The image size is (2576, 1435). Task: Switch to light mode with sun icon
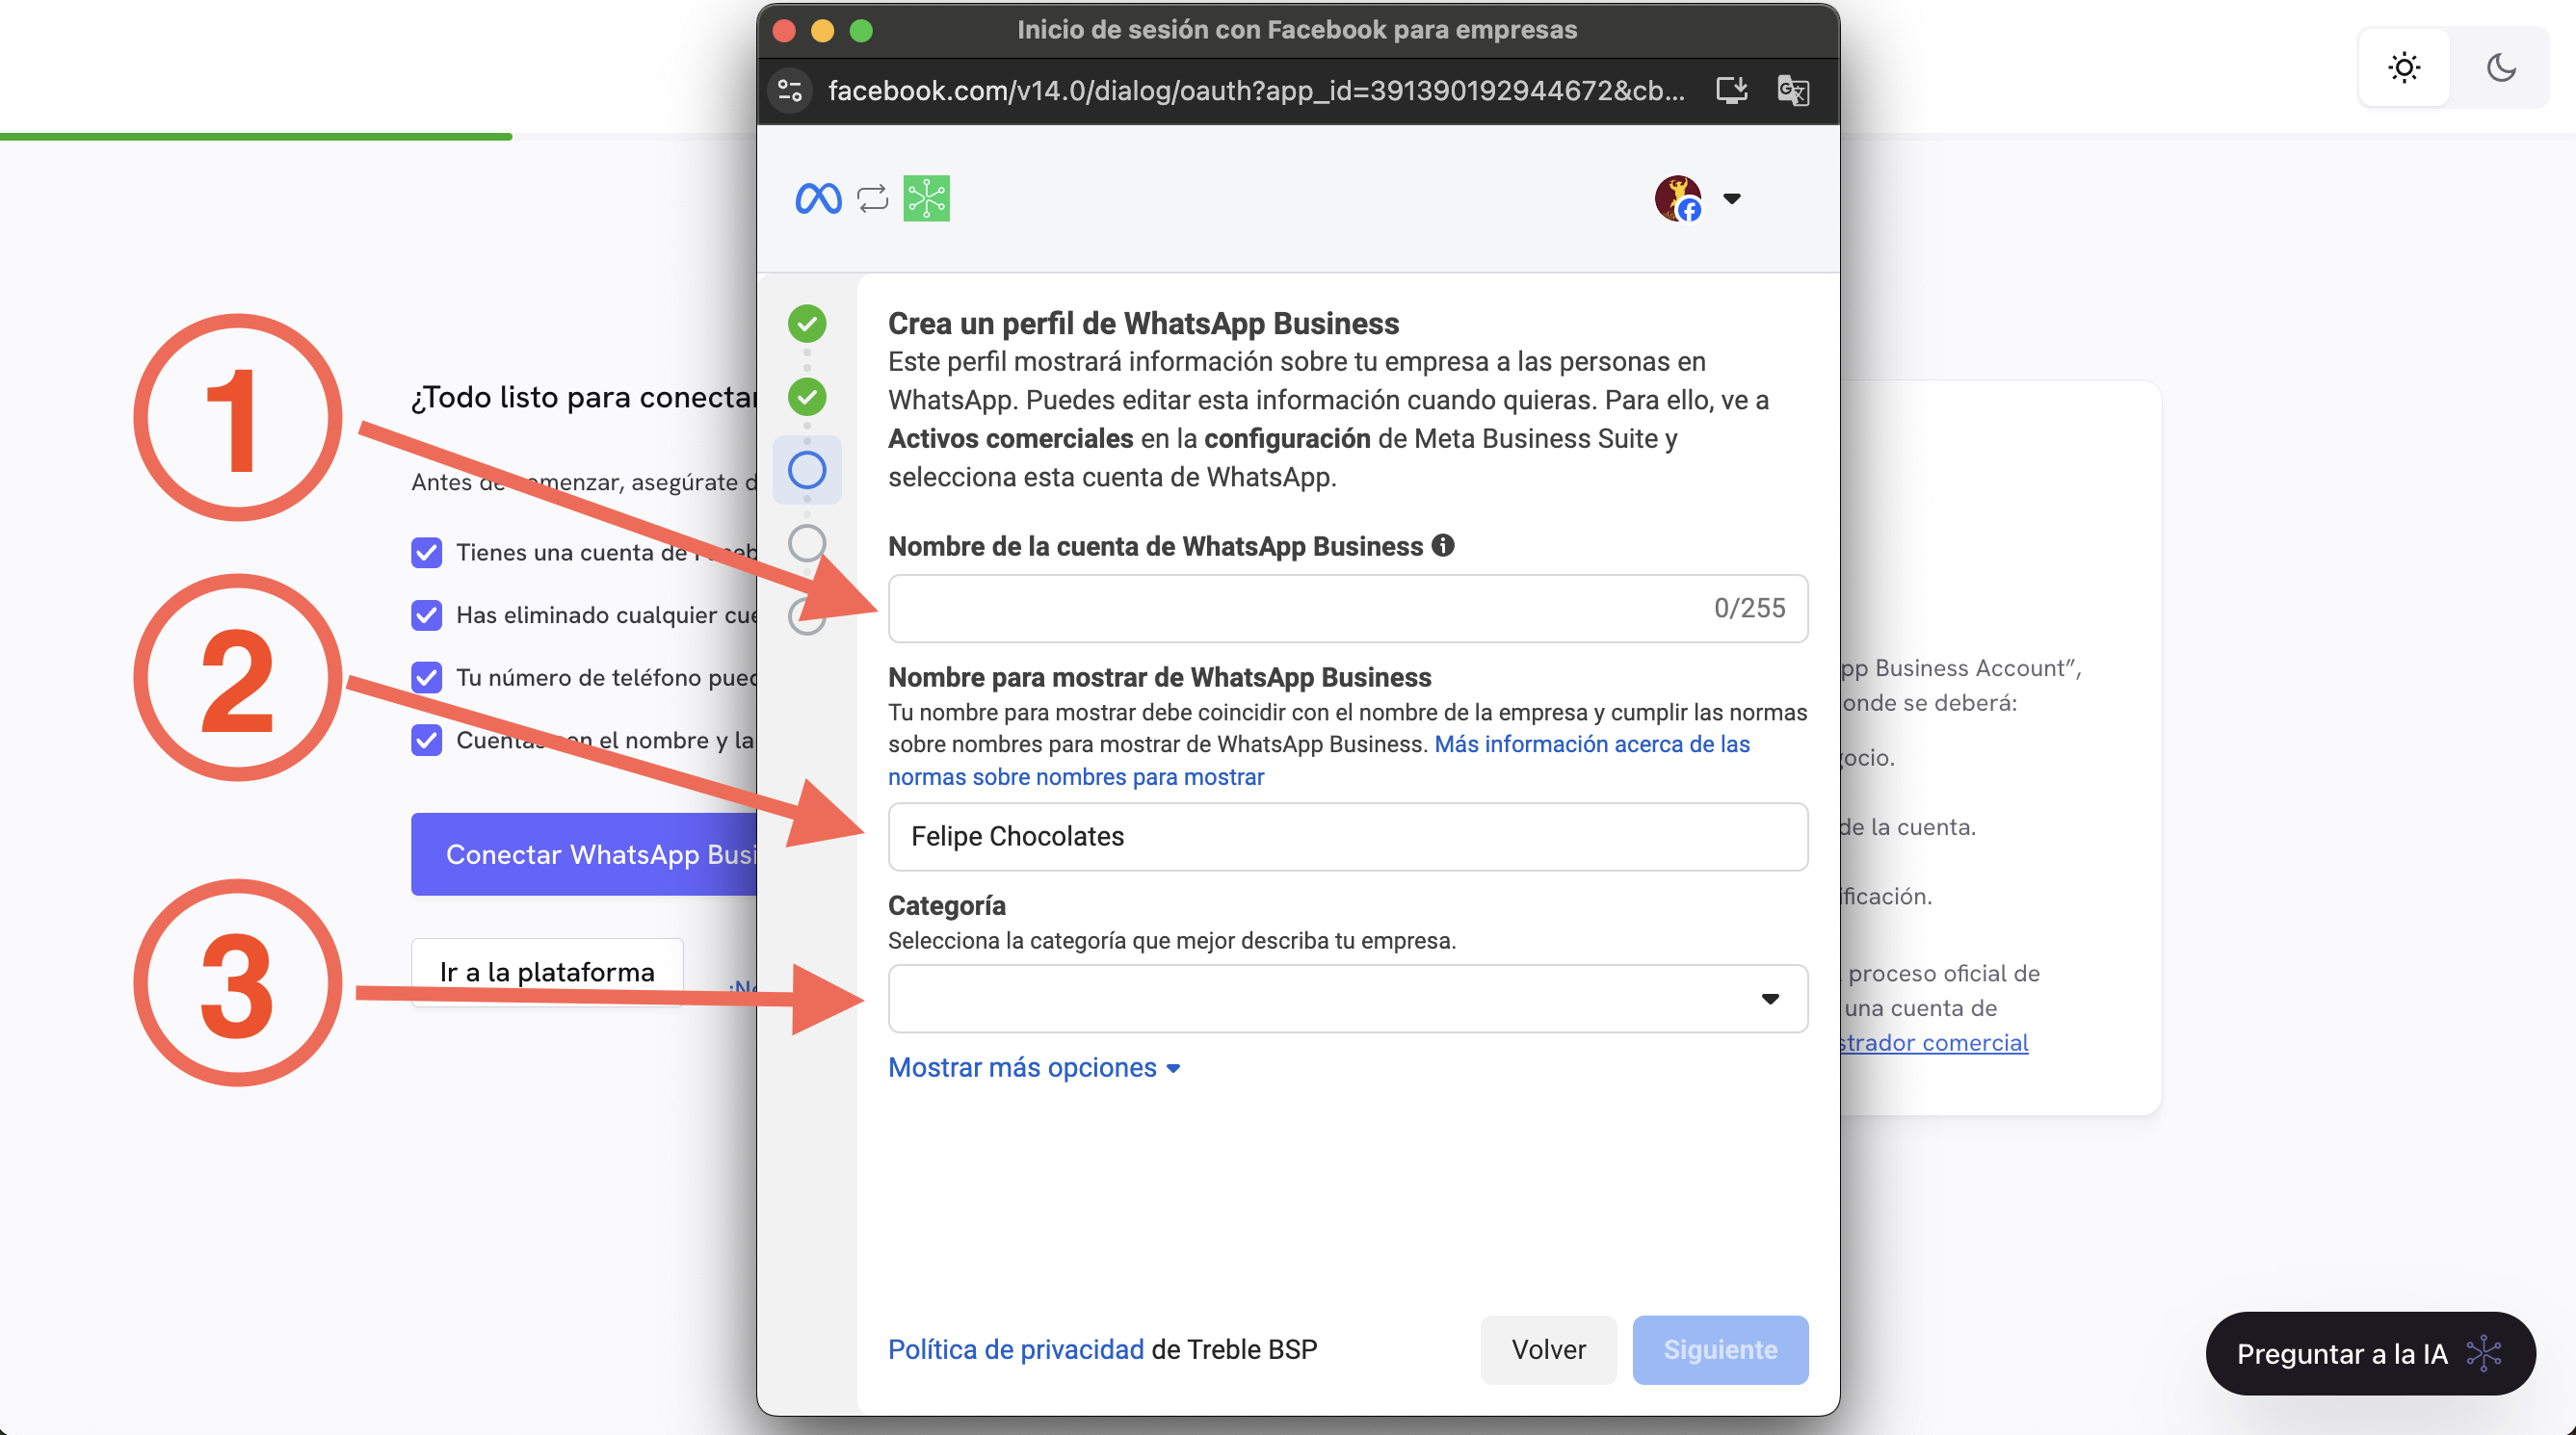2404,67
